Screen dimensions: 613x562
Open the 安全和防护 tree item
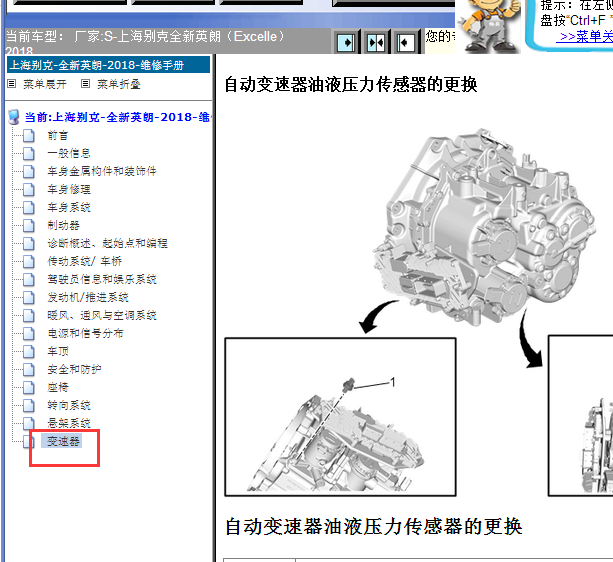74,369
